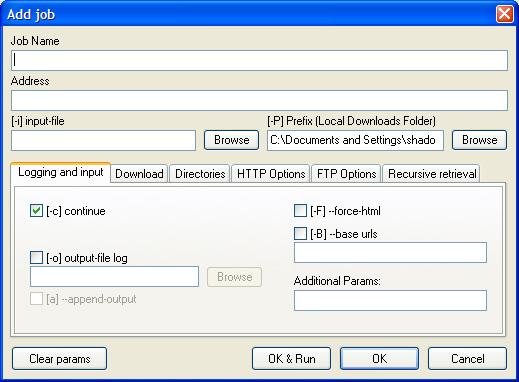519x382 pixels.
Task: Uncheck the [-c] continue checkbox
Action: click(x=36, y=211)
